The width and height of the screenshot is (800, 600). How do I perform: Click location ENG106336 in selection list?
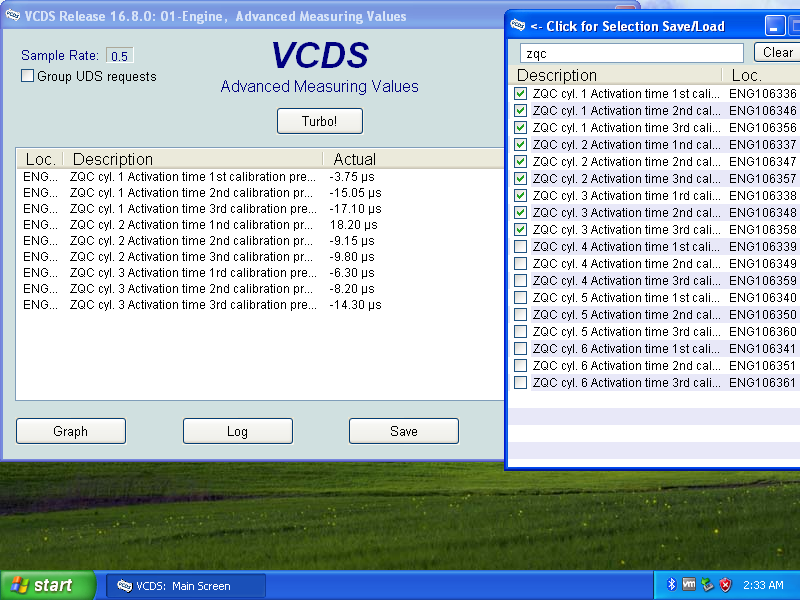(762, 93)
